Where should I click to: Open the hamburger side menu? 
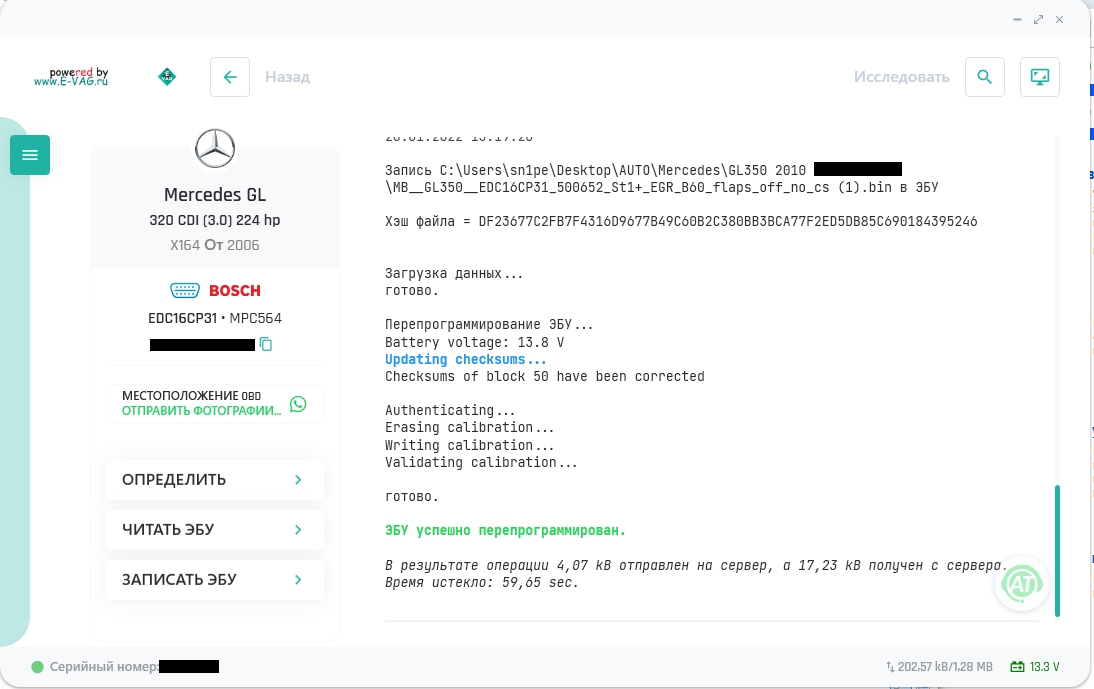tap(30, 155)
